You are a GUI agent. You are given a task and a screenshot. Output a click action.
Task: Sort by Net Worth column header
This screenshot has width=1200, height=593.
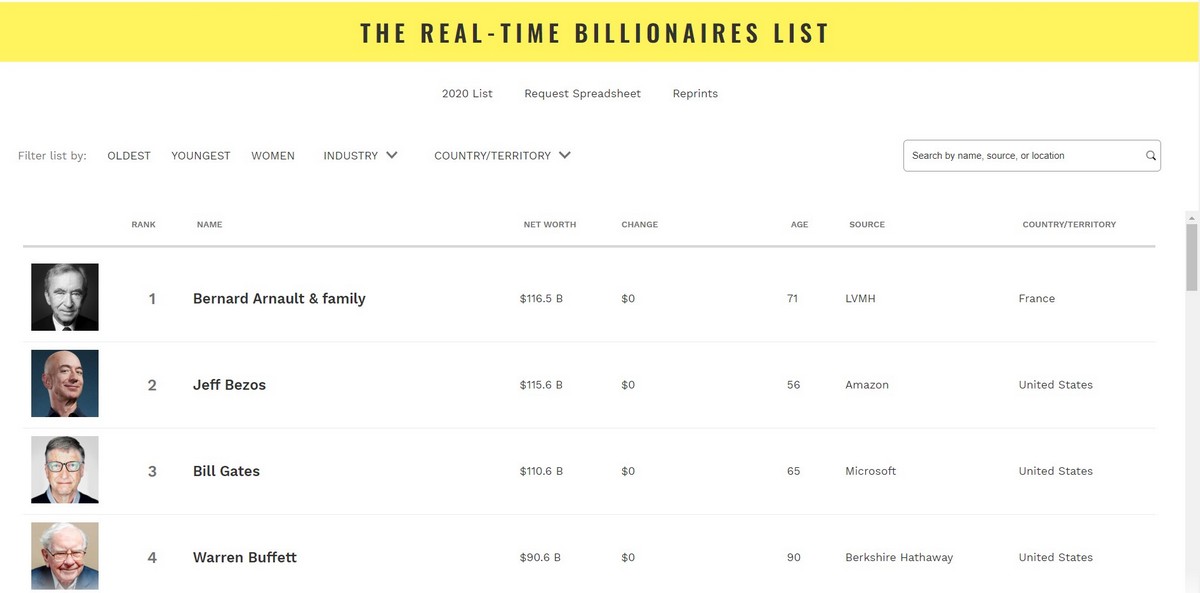click(x=549, y=225)
